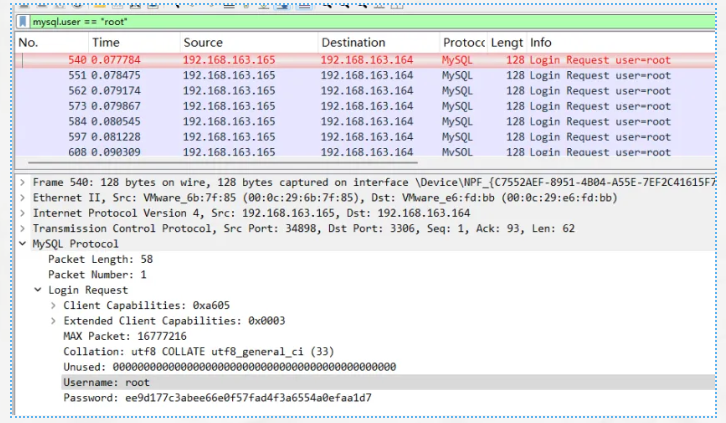The height and width of the screenshot is (423, 726).
Task: Expand the Client Capabilities: 0xa605 field
Action: 53,305
